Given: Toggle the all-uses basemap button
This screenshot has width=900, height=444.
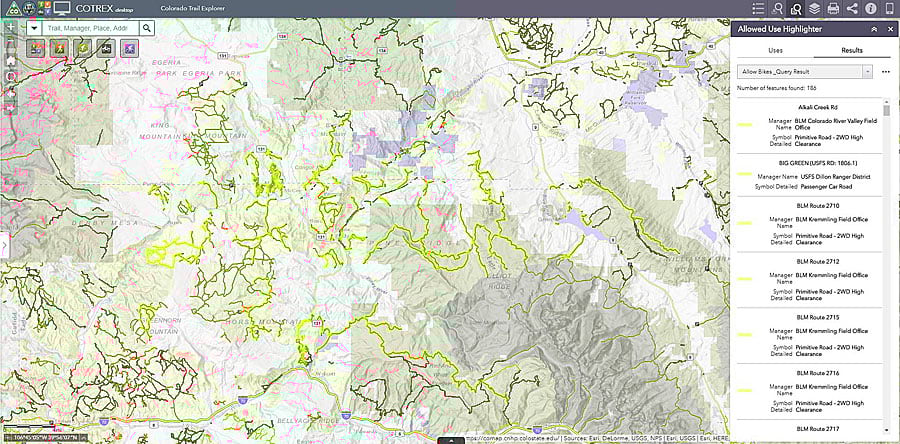Looking at the screenshot, I should click(x=35, y=49).
